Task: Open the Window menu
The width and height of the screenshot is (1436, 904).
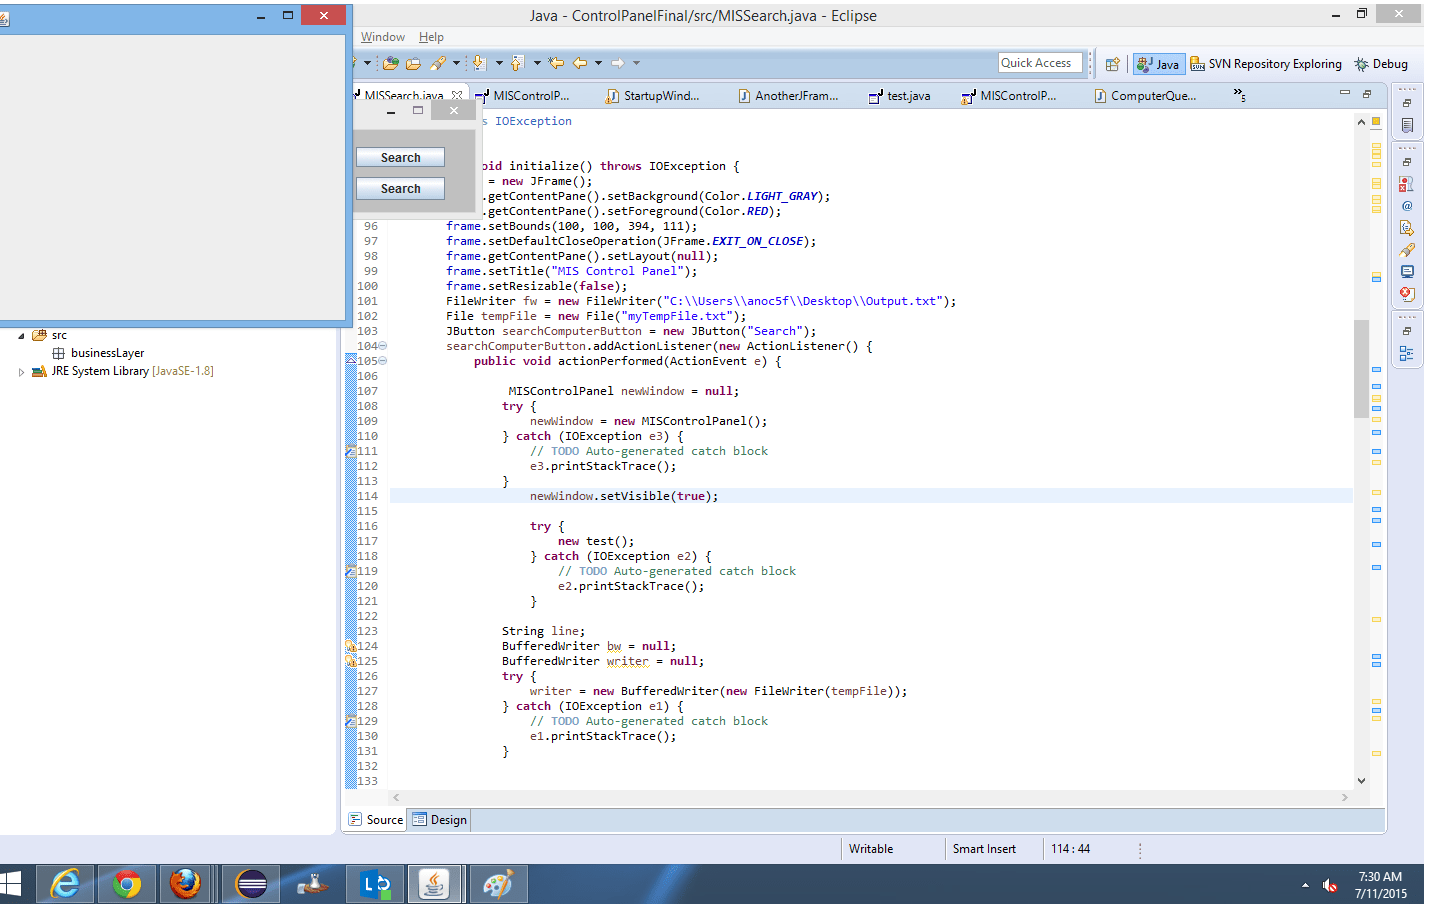Action: 383,37
